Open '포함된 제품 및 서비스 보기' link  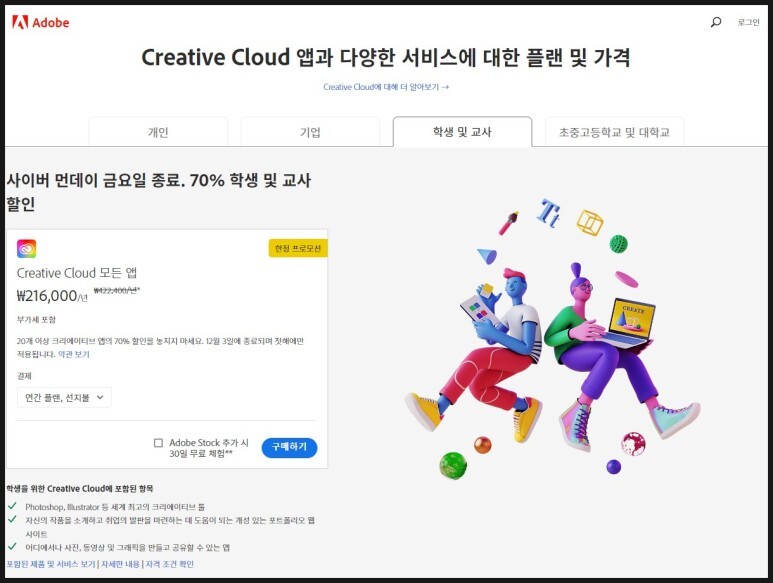[x=51, y=564]
